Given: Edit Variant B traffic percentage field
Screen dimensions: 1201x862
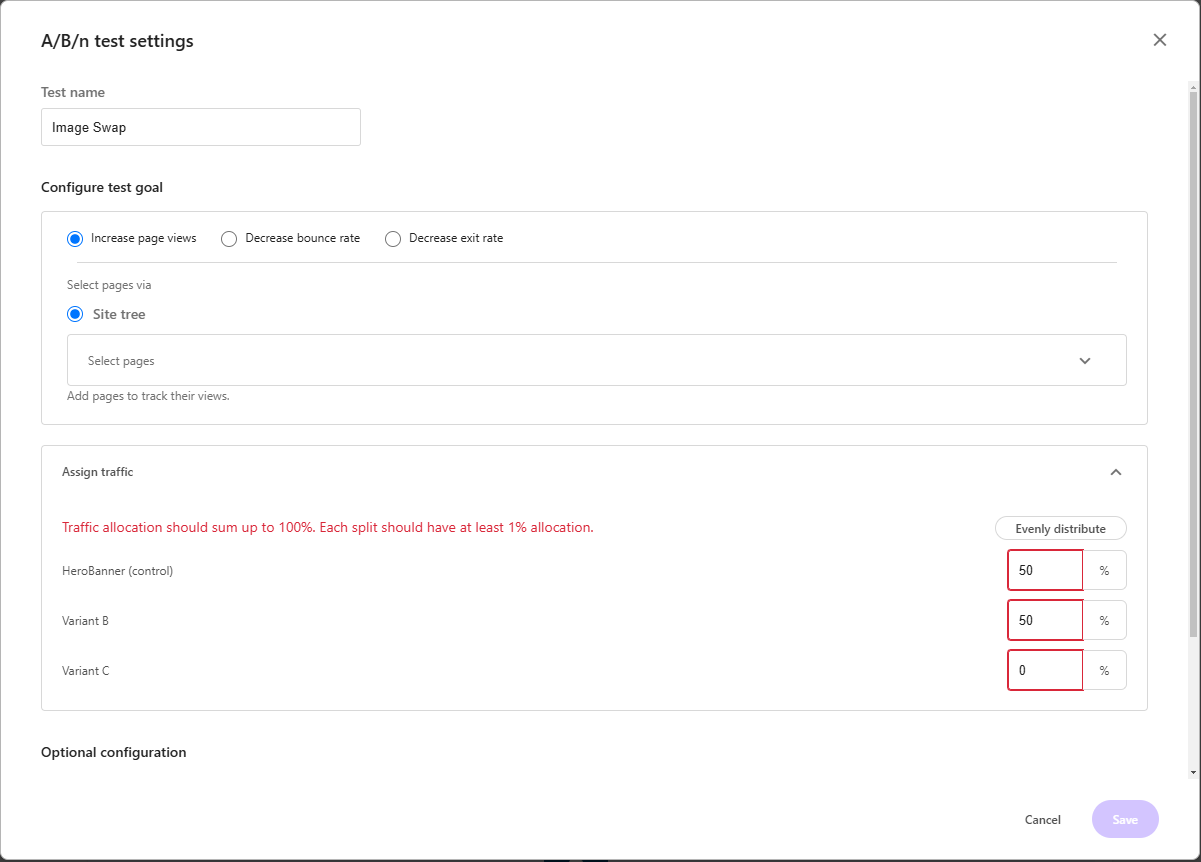Looking at the screenshot, I should tap(1045, 620).
